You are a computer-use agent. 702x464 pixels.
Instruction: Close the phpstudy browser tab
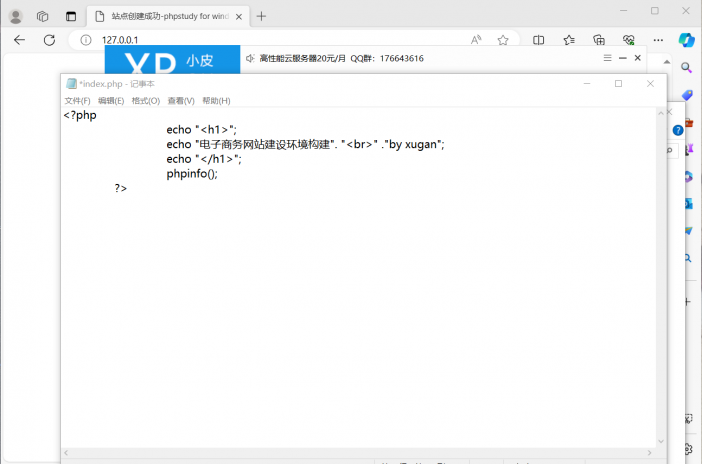coord(239,17)
